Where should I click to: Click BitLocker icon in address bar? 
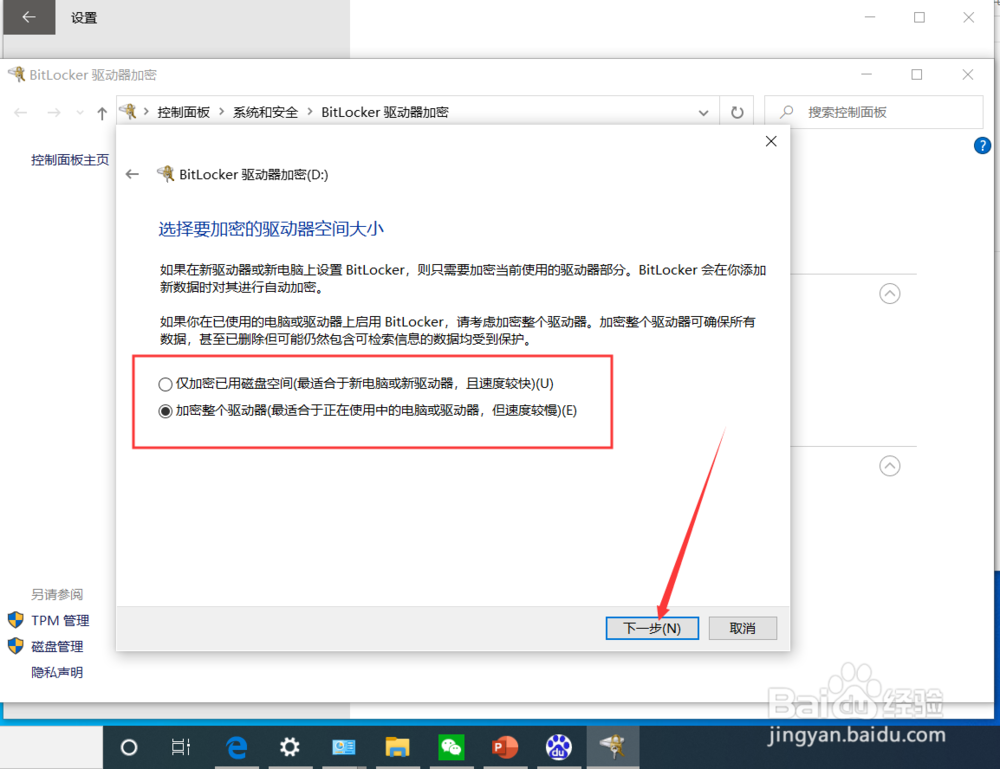(128, 112)
